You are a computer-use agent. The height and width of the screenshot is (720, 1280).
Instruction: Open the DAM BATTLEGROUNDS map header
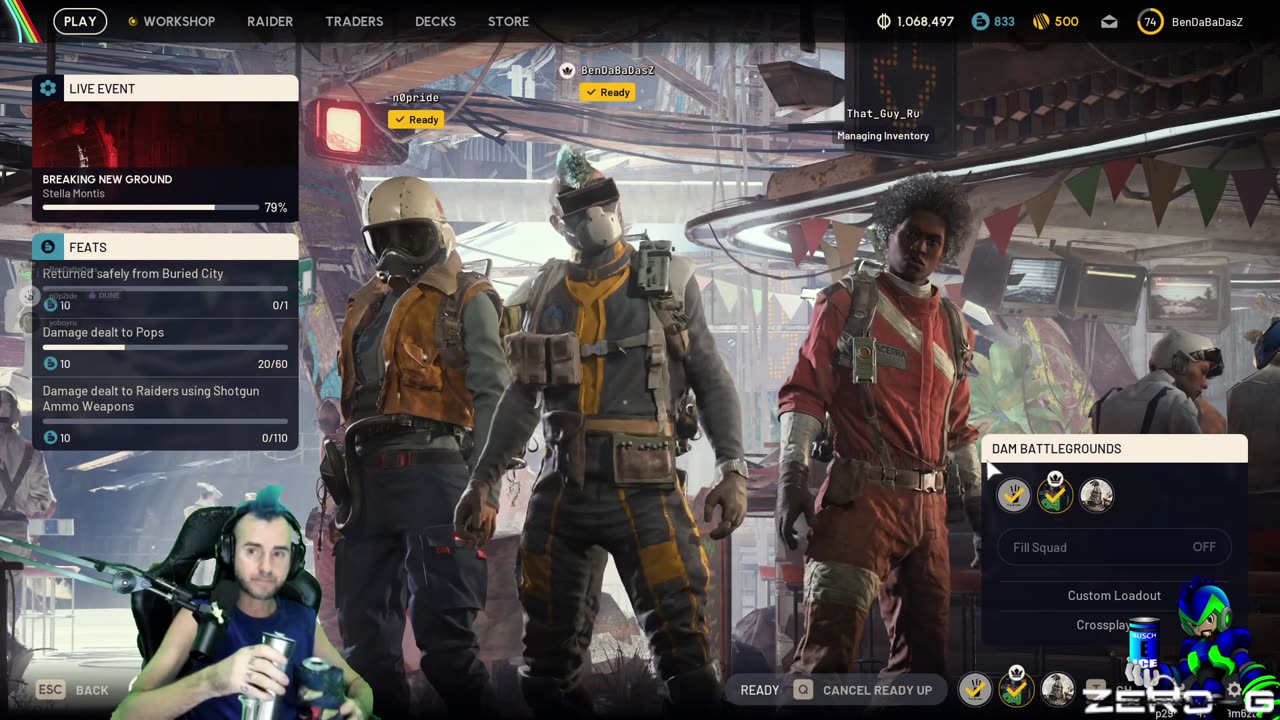coord(1115,449)
